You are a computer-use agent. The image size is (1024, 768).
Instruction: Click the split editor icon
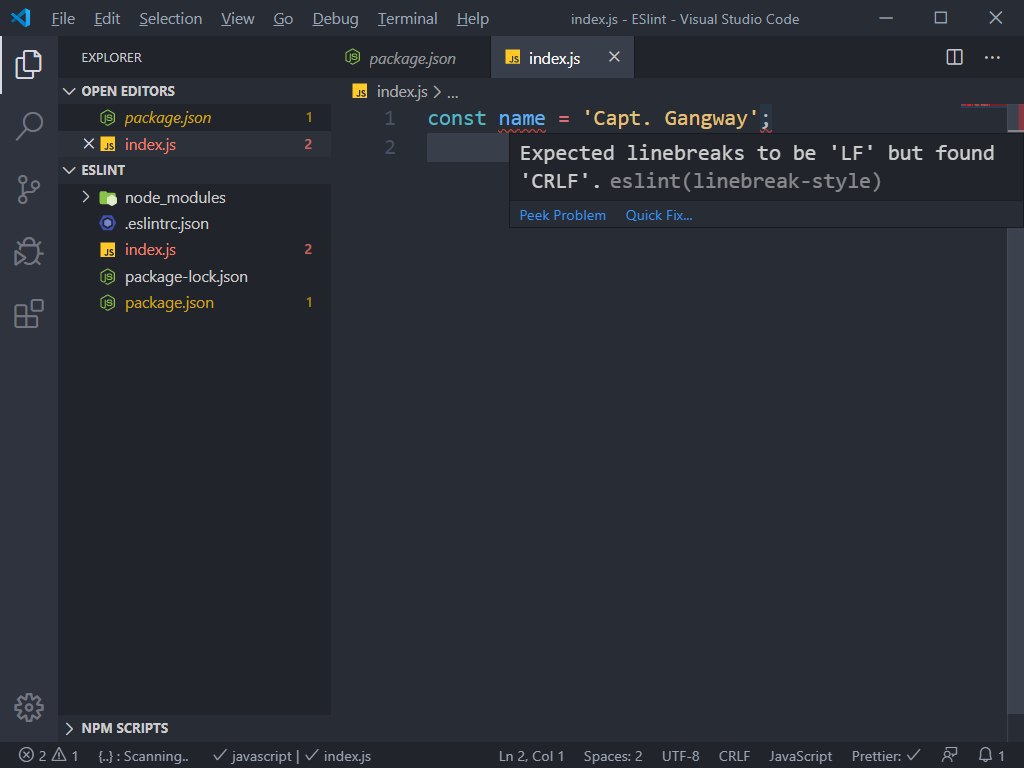point(954,57)
